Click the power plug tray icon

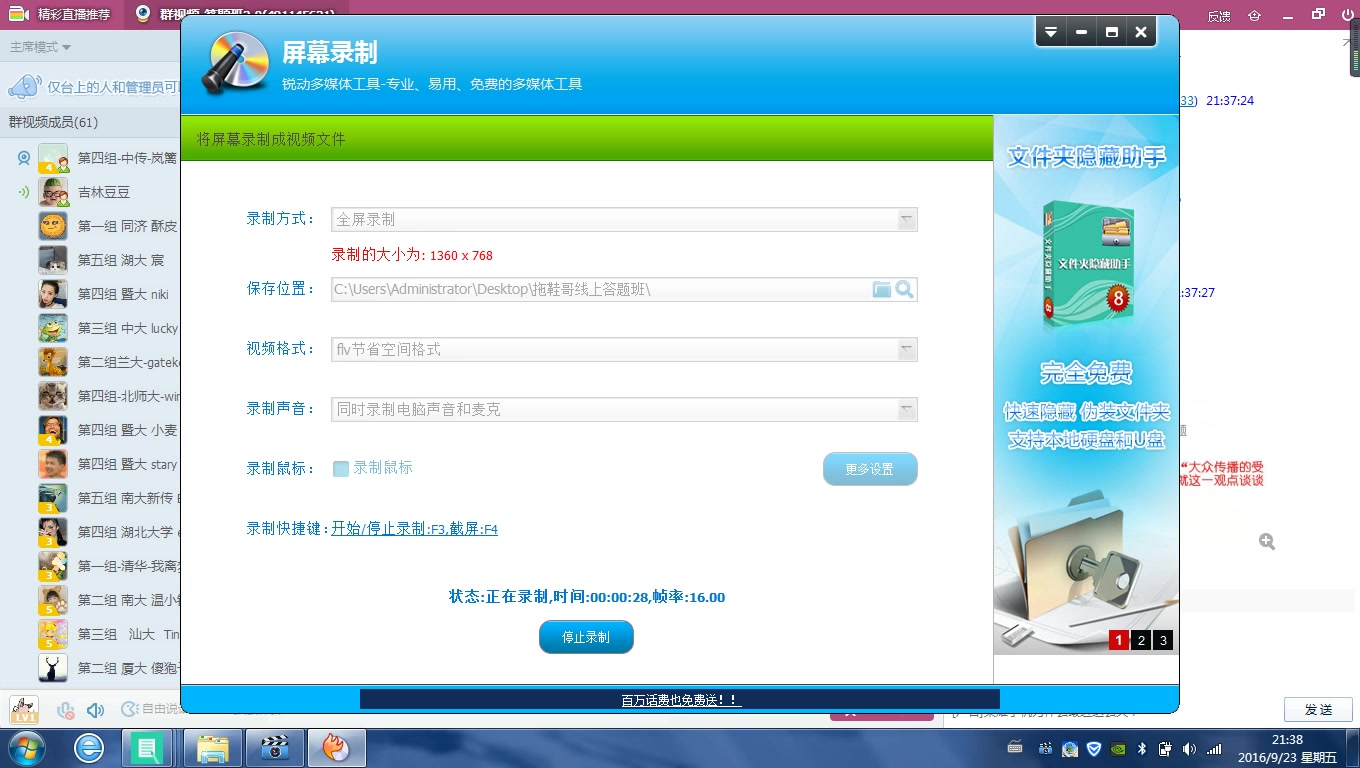(1165, 748)
